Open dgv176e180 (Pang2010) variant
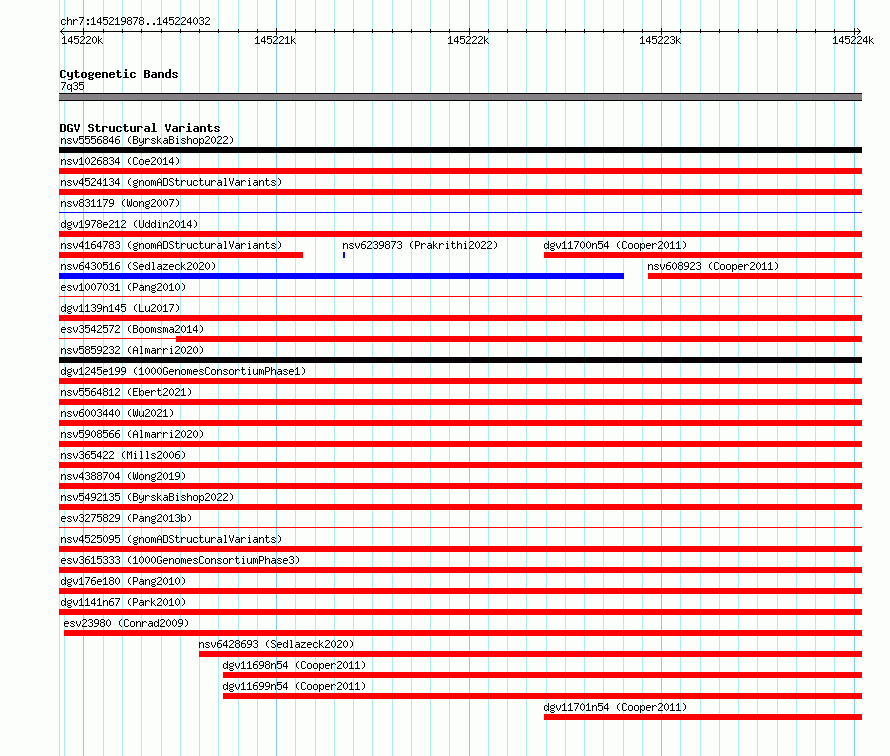 [123, 581]
